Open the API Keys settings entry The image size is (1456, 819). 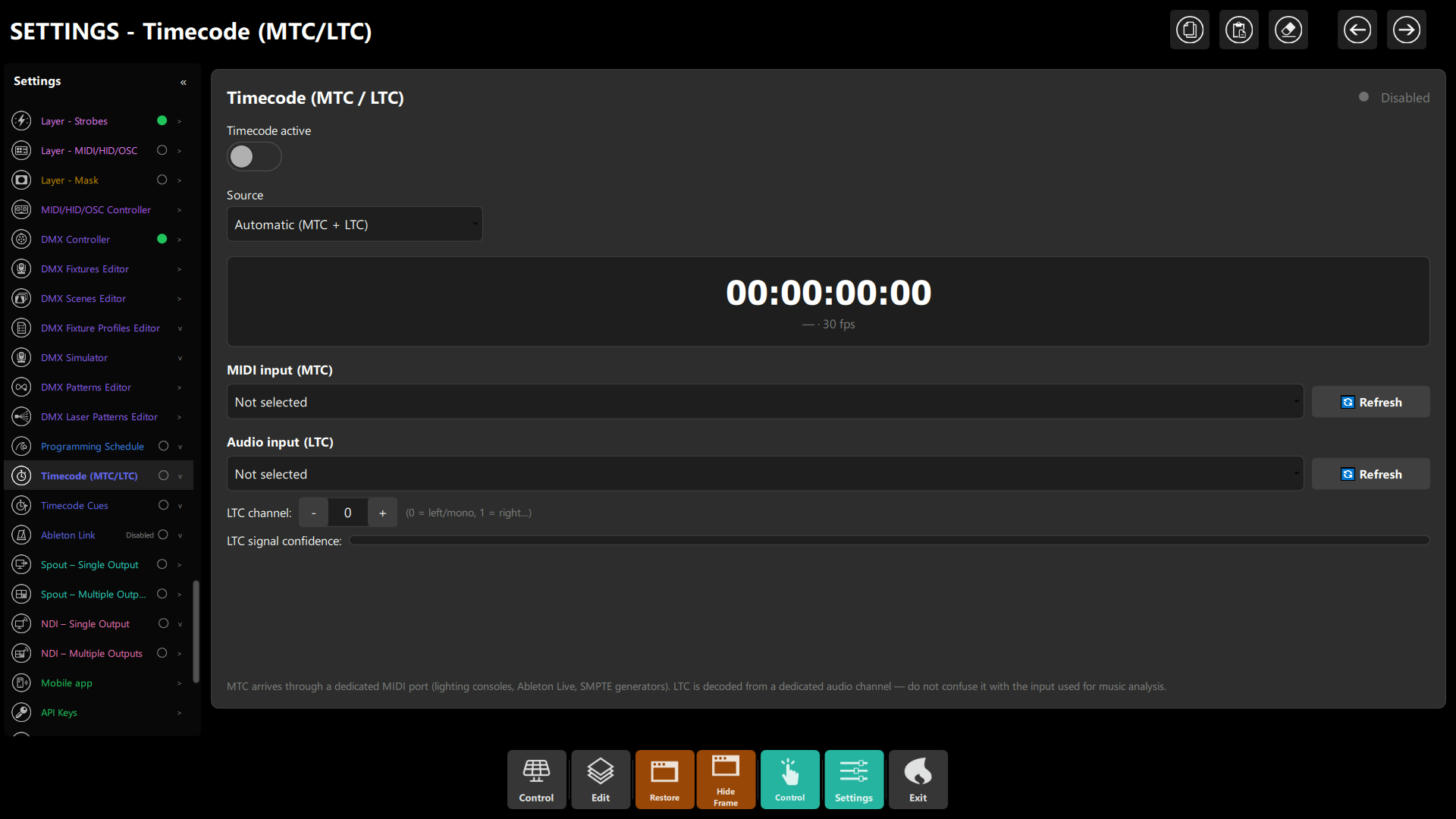pyautogui.click(x=99, y=713)
